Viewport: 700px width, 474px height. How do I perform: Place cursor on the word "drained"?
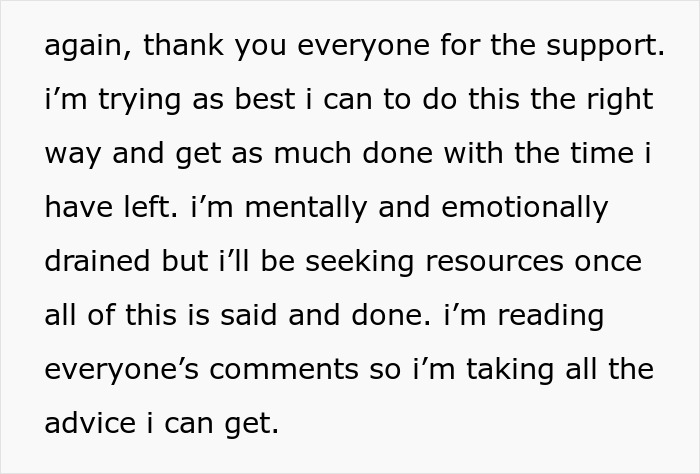click(97, 261)
